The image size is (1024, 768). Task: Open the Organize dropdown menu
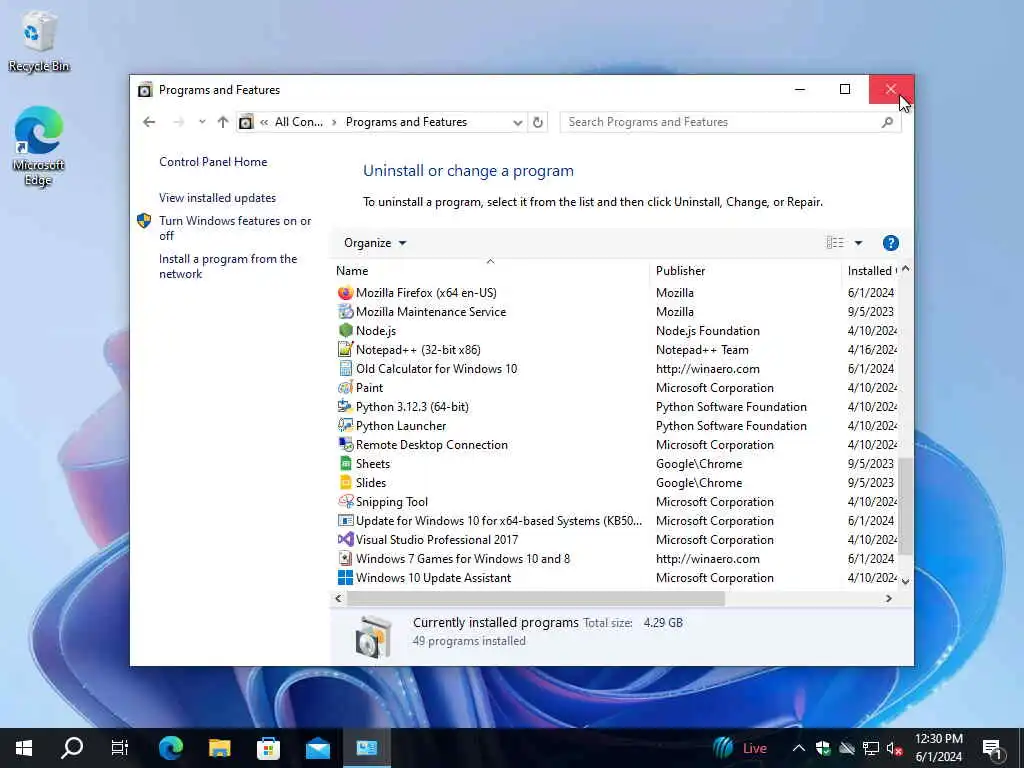375,243
